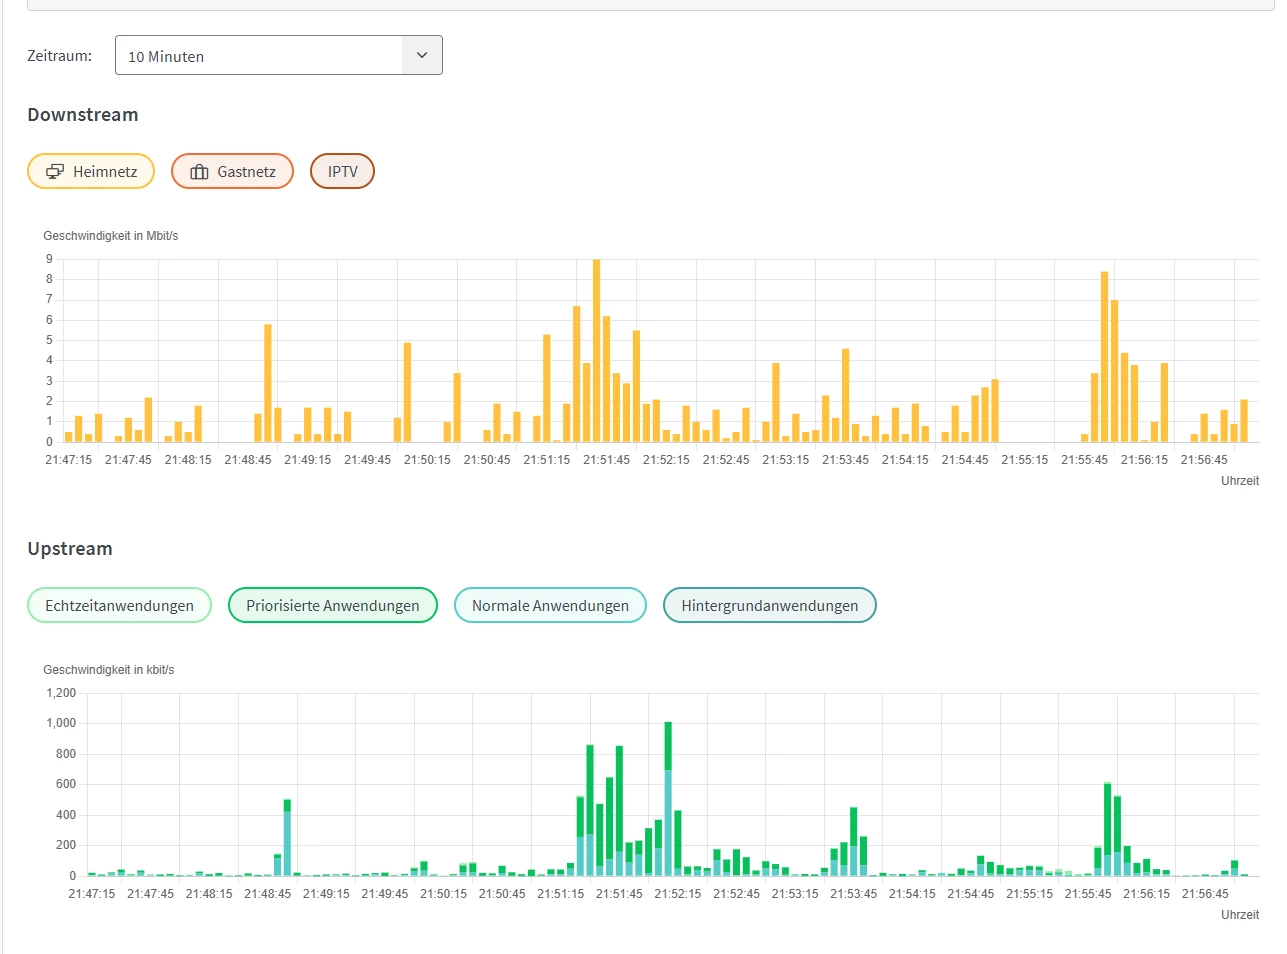
Task: Click the 10 Minuten time range field
Action: coord(278,55)
